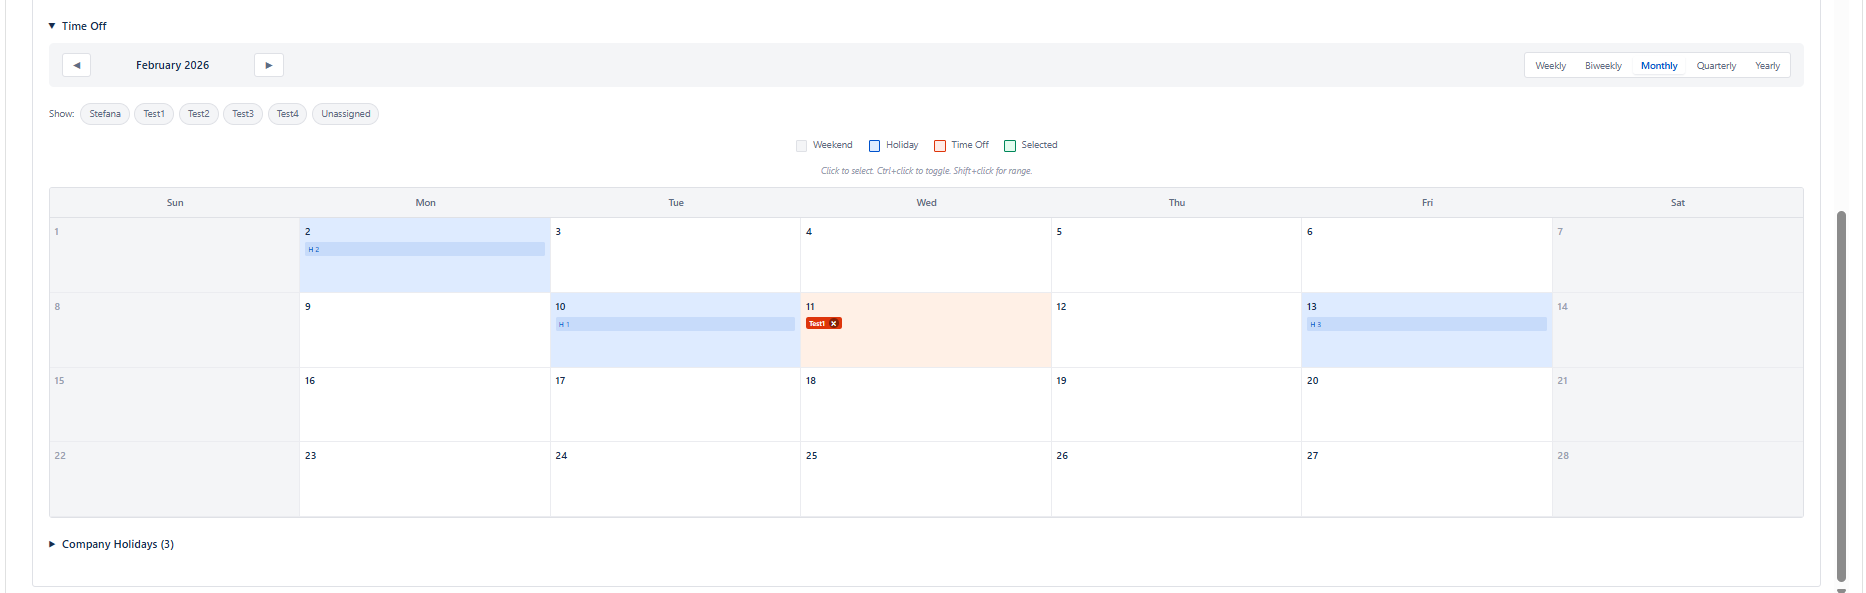Select day 5 in the calendar
Viewport: 1866px width, 593px height.
[1176, 255]
